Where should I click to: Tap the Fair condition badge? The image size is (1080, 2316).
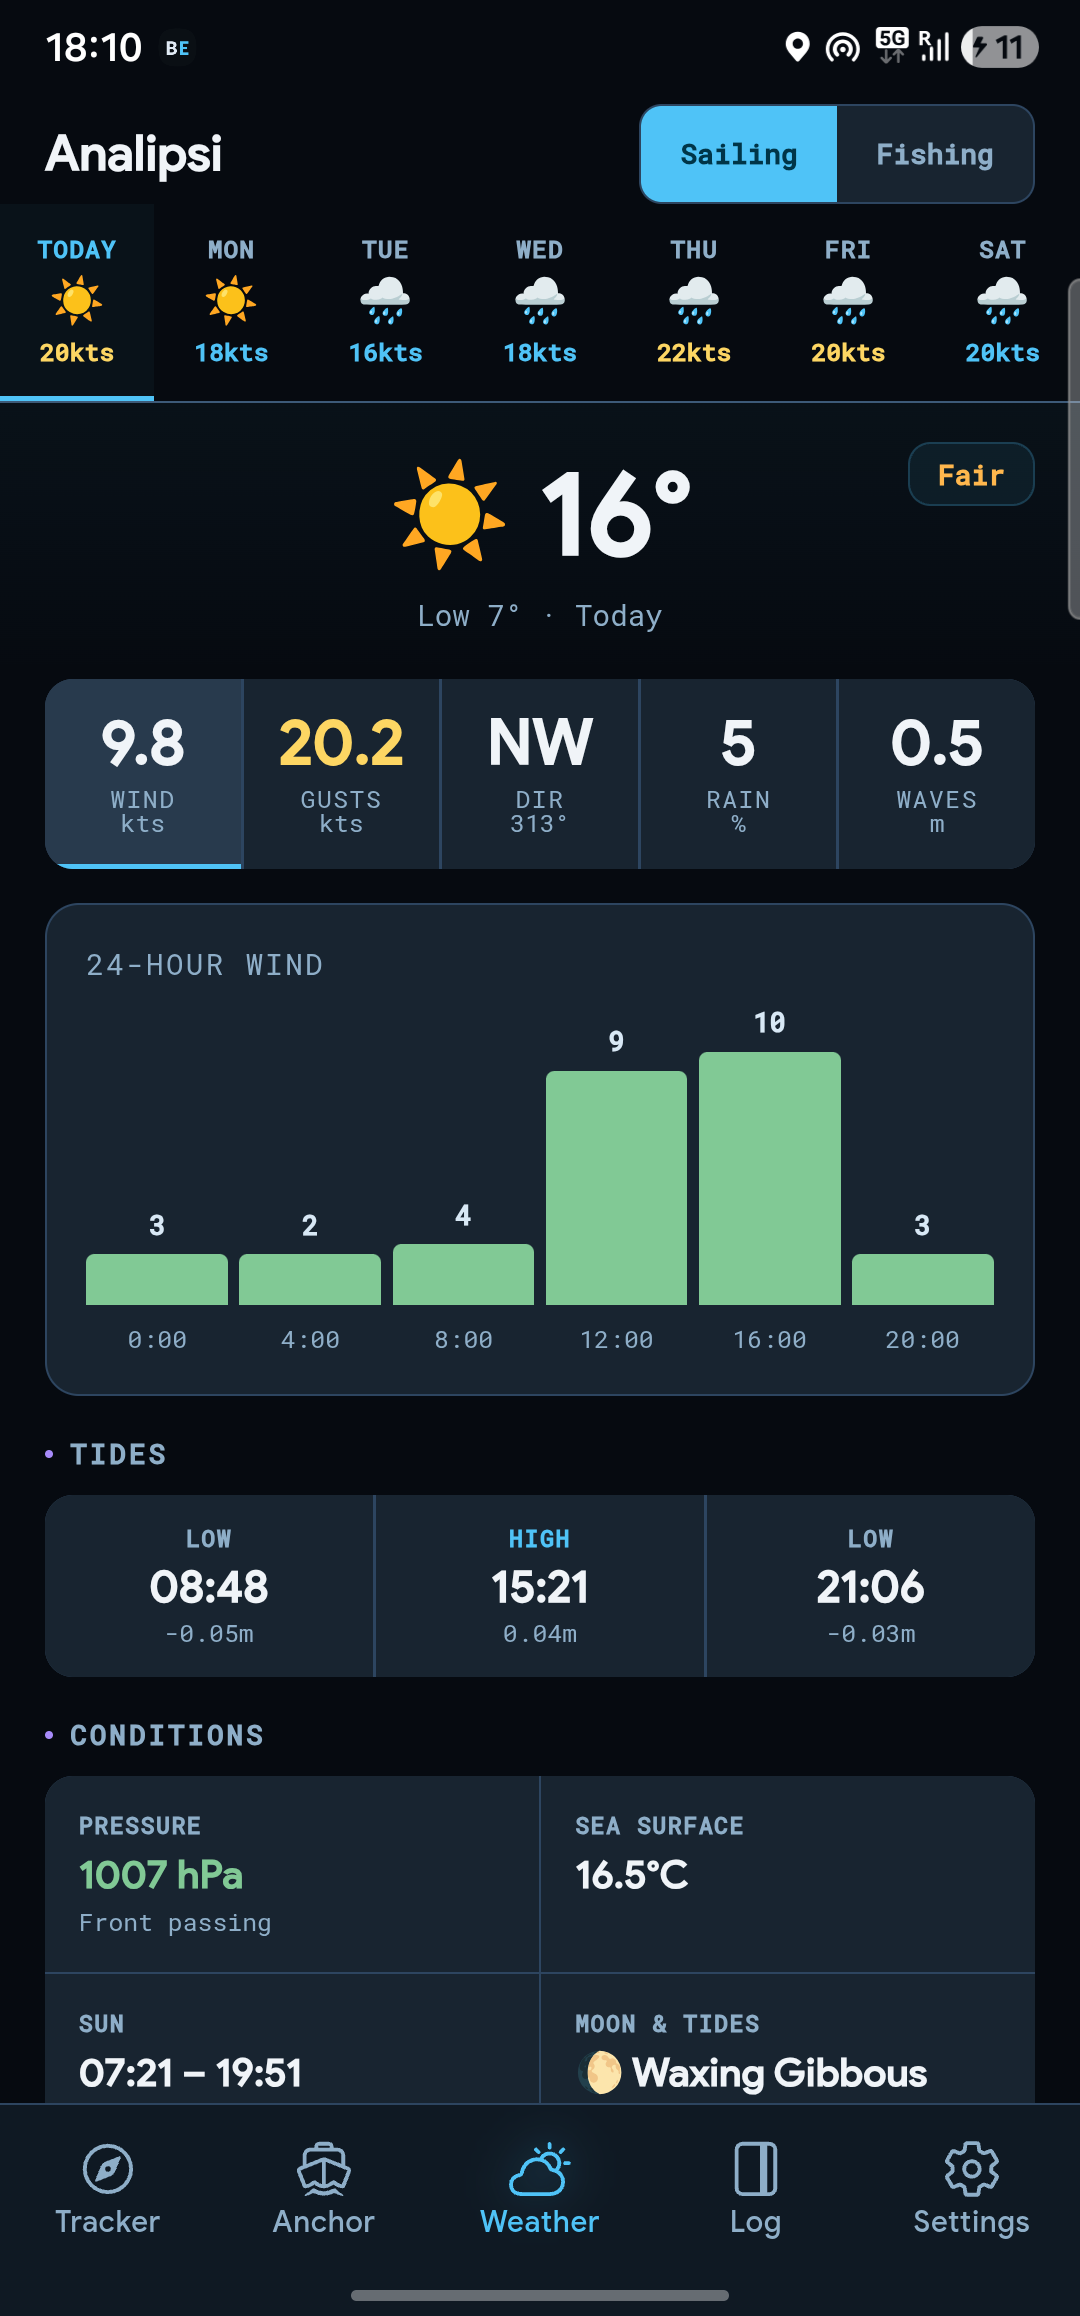[970, 474]
